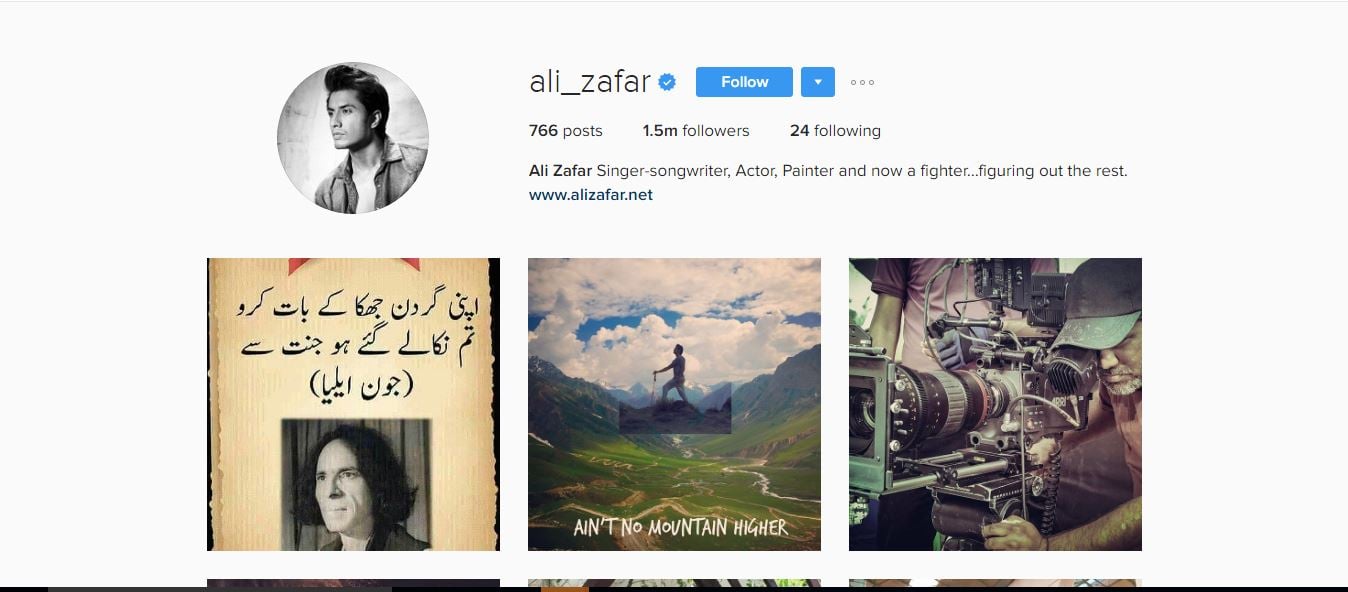The width and height of the screenshot is (1348, 592).
Task: Select the gray horizontal scrollbar thumb
Action: point(220,589)
